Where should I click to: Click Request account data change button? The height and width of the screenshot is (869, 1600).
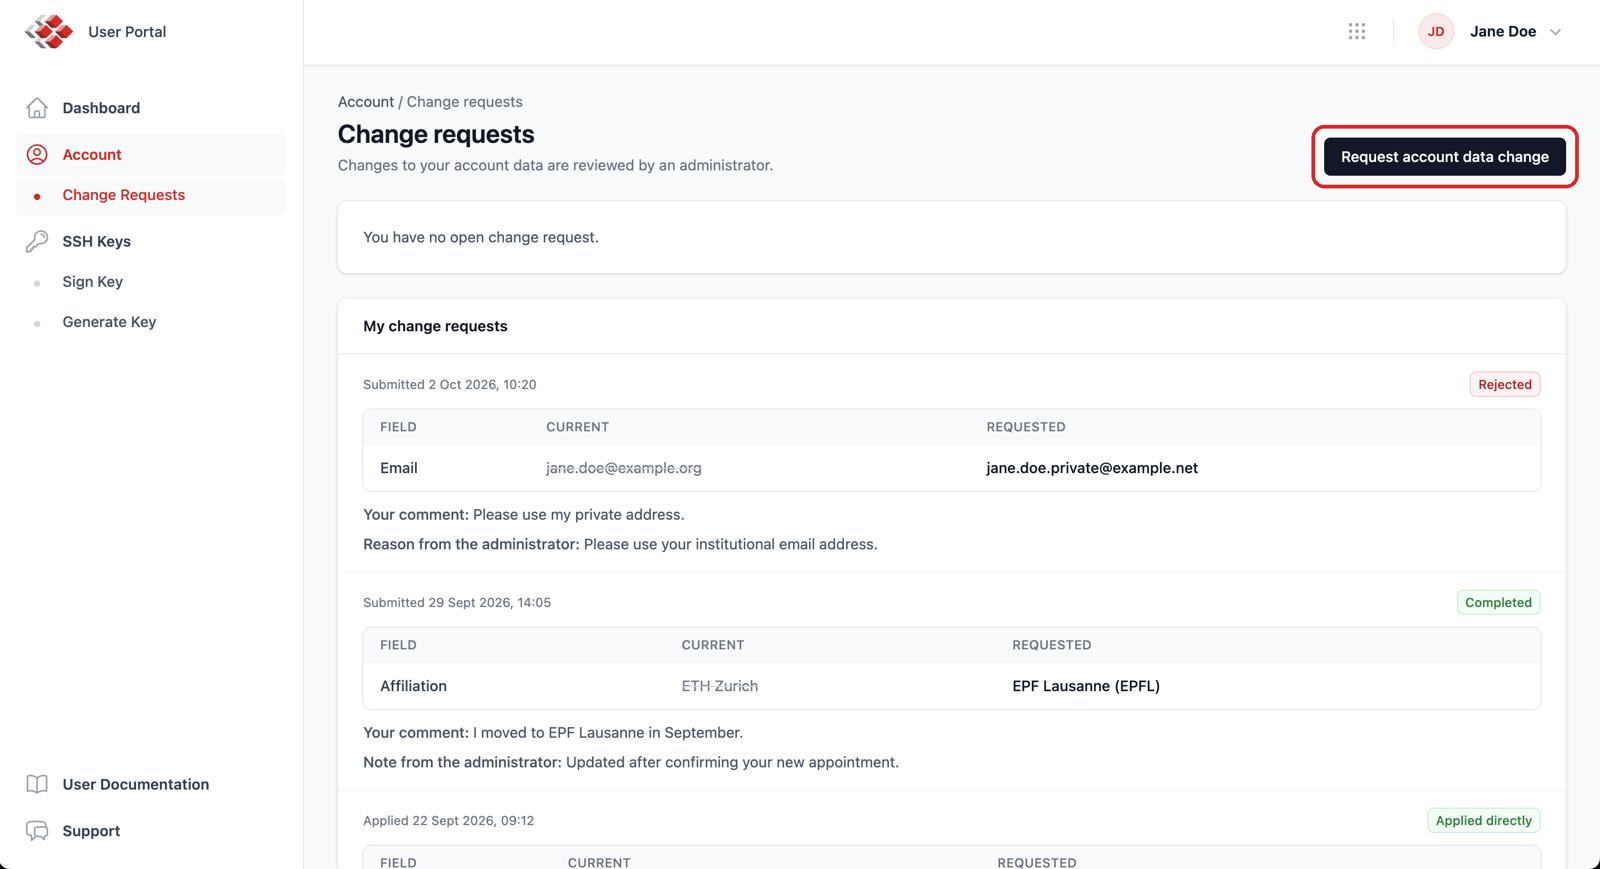(x=1445, y=157)
